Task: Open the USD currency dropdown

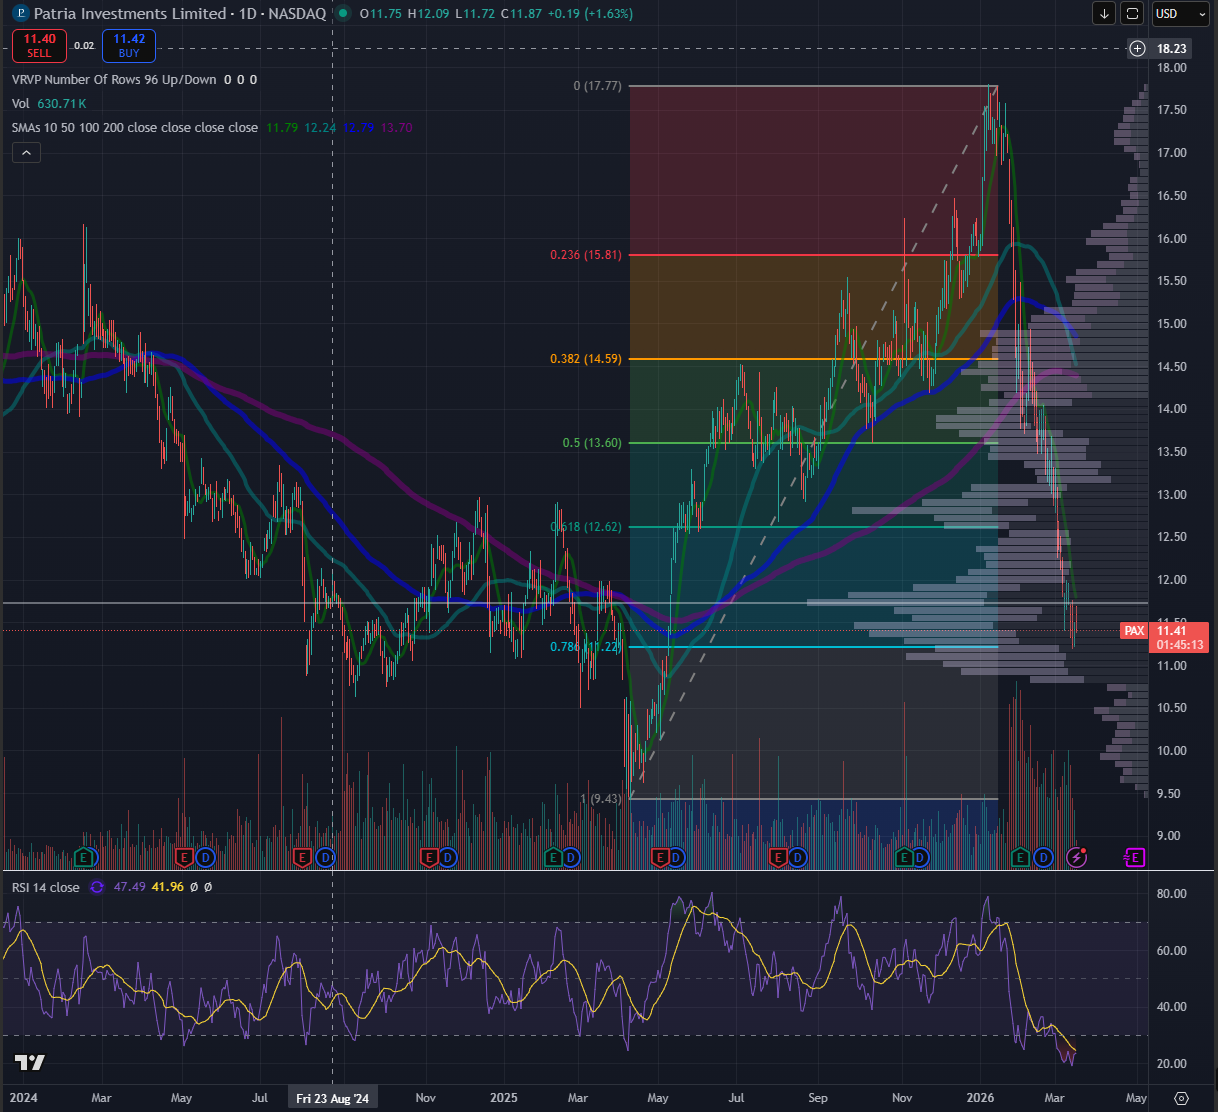Action: pos(1180,14)
